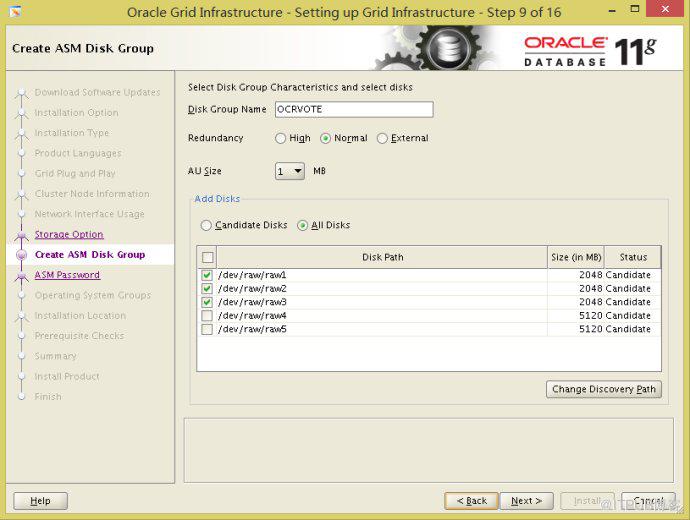This screenshot has width=690, height=520.
Task: Click the Status column header
Action: 633,257
